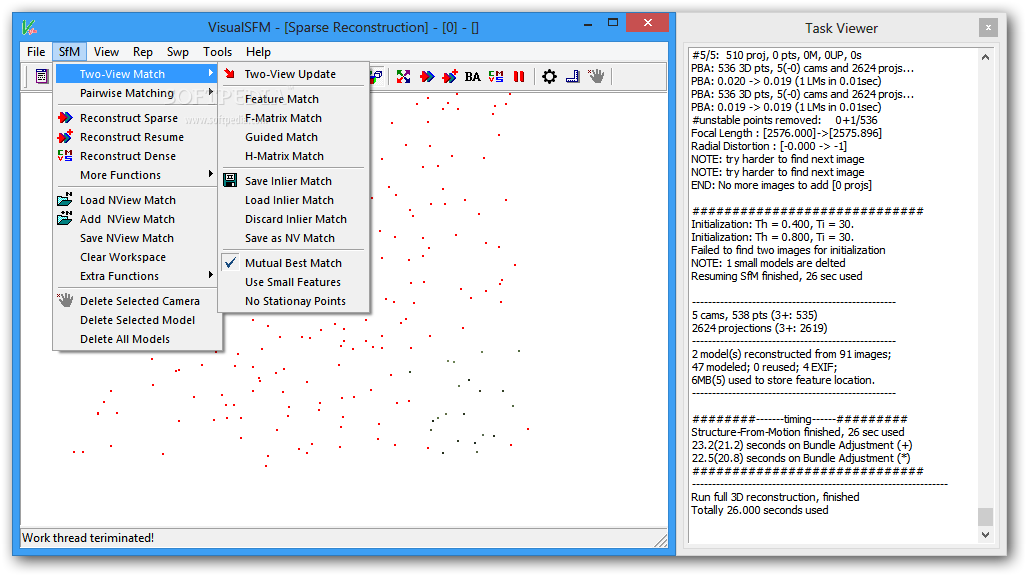The image size is (1027, 576).
Task: Click the hand delete-camera toolbar icon
Action: [596, 76]
